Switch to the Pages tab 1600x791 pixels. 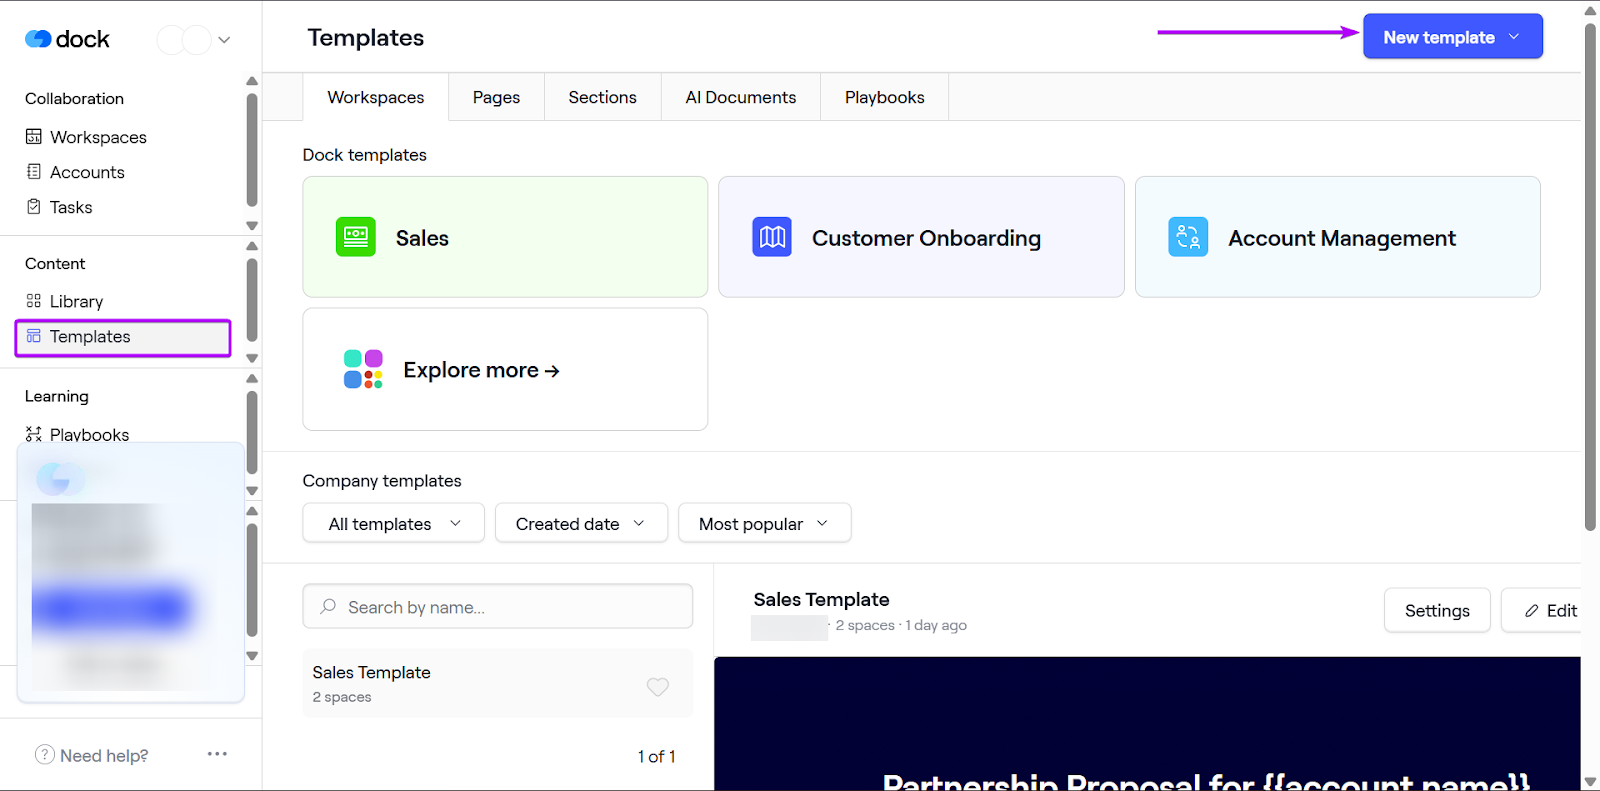497,97
